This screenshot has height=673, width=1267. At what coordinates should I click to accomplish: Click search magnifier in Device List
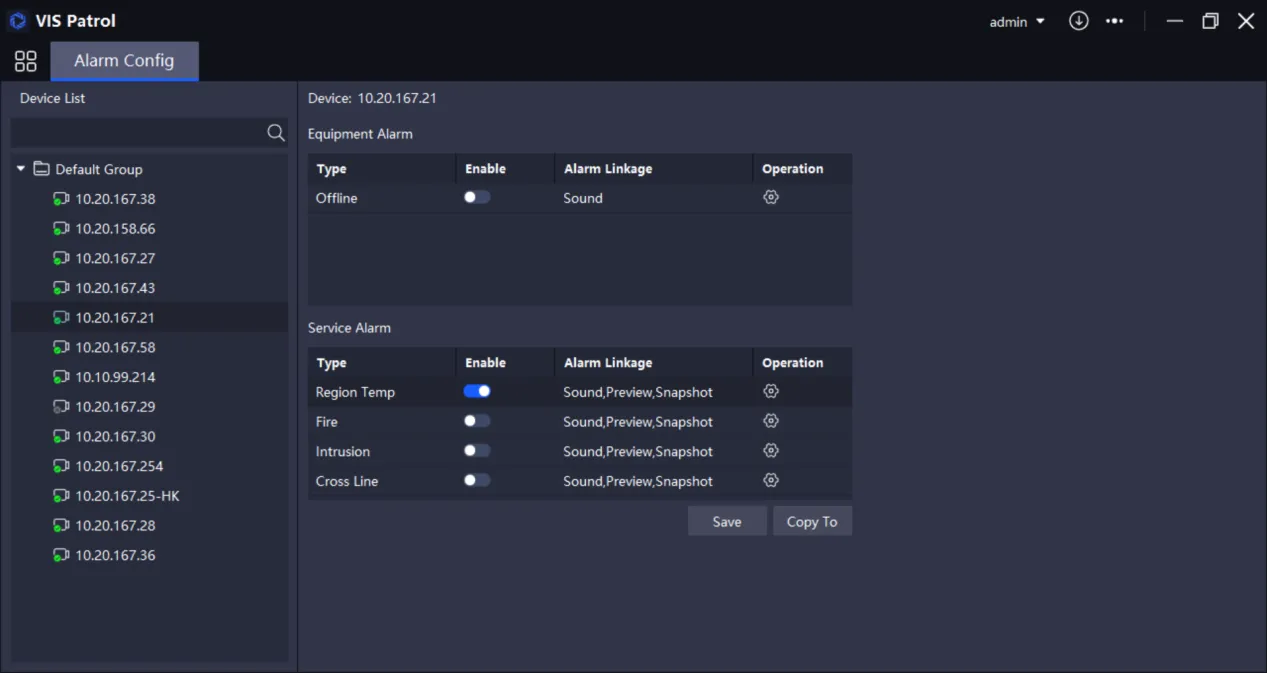[276, 133]
